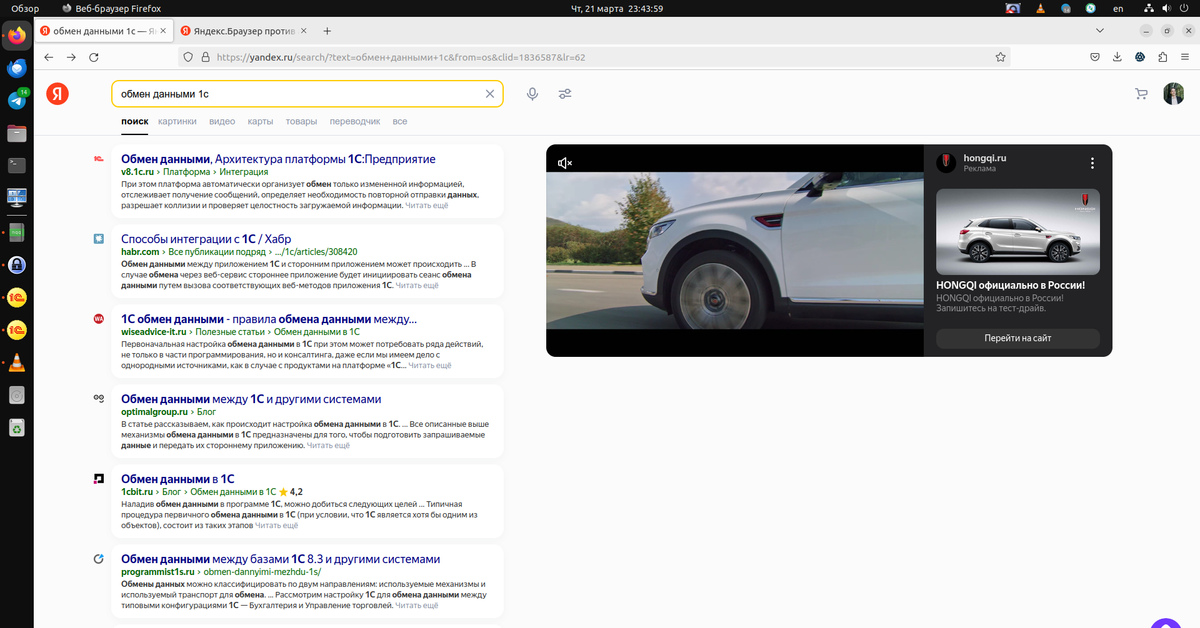
Task: Launch Telegram from the dock
Action: tap(17, 100)
